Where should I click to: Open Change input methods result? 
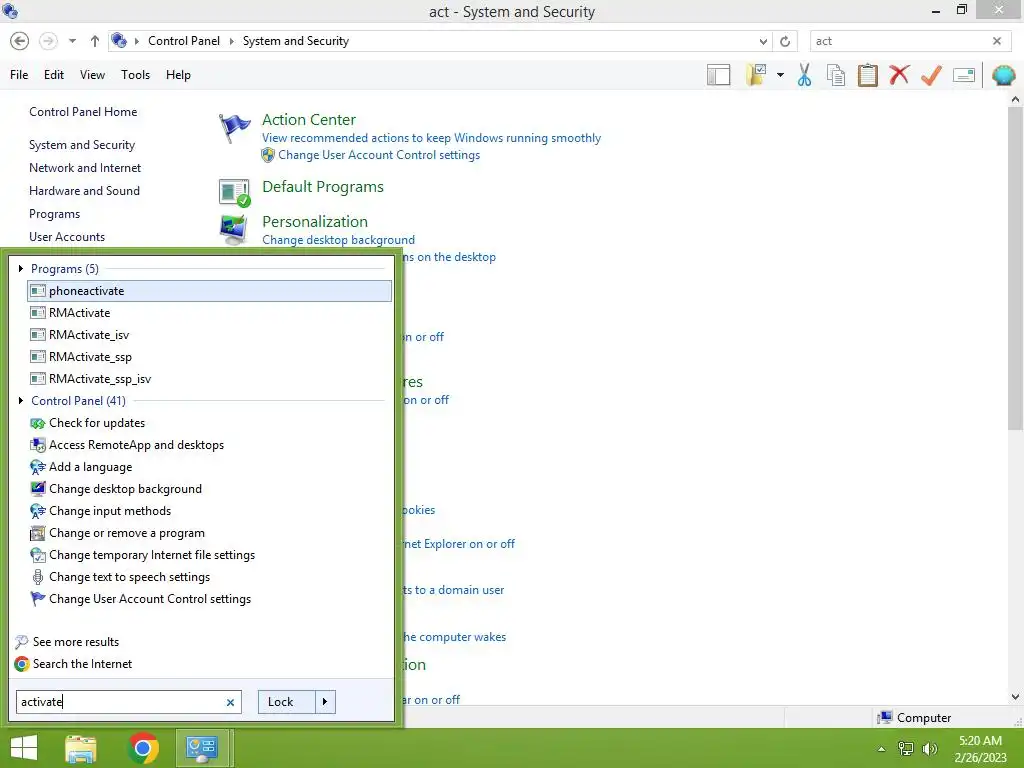(210, 511)
